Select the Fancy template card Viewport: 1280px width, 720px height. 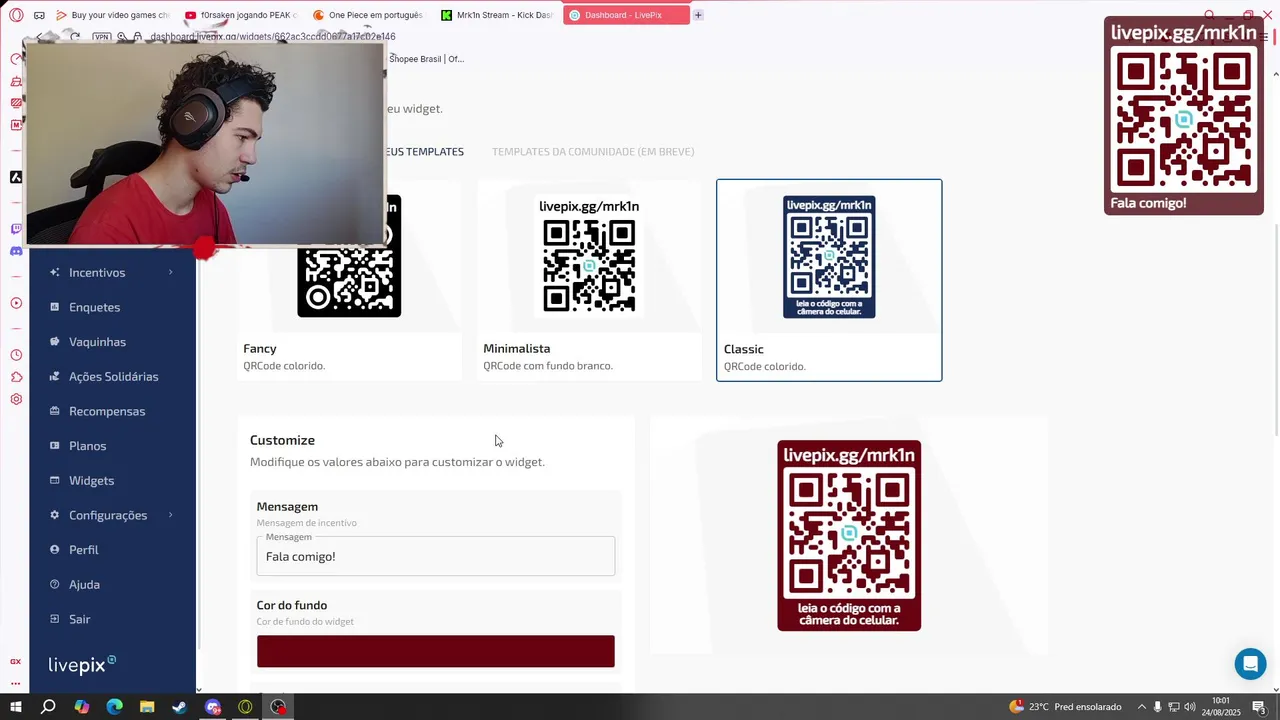(x=349, y=280)
